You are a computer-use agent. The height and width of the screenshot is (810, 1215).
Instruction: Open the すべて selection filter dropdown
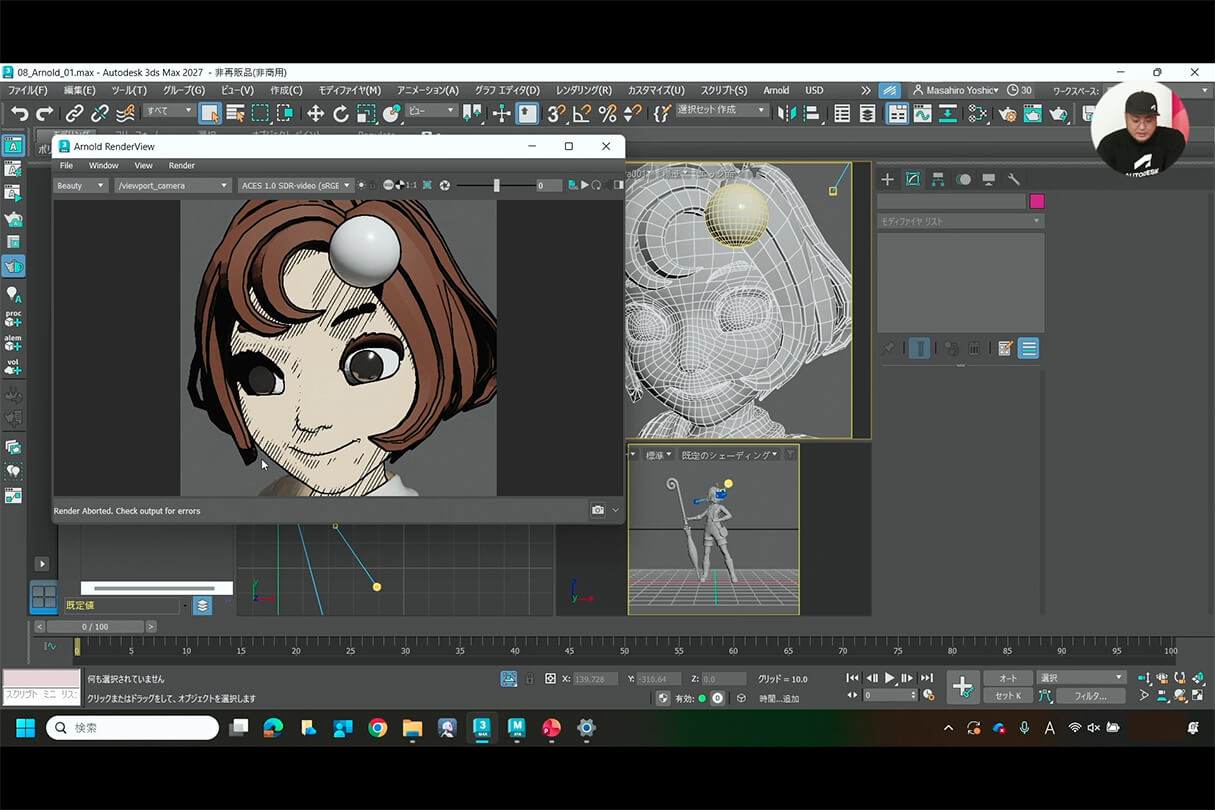click(168, 111)
